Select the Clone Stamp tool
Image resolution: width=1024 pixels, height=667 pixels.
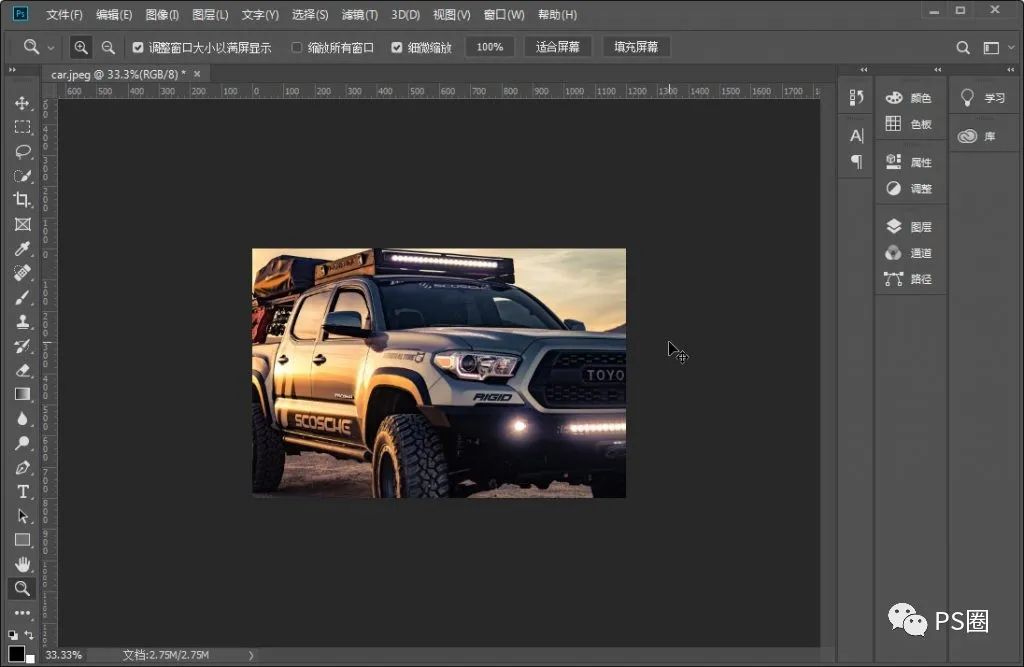tap(22, 321)
